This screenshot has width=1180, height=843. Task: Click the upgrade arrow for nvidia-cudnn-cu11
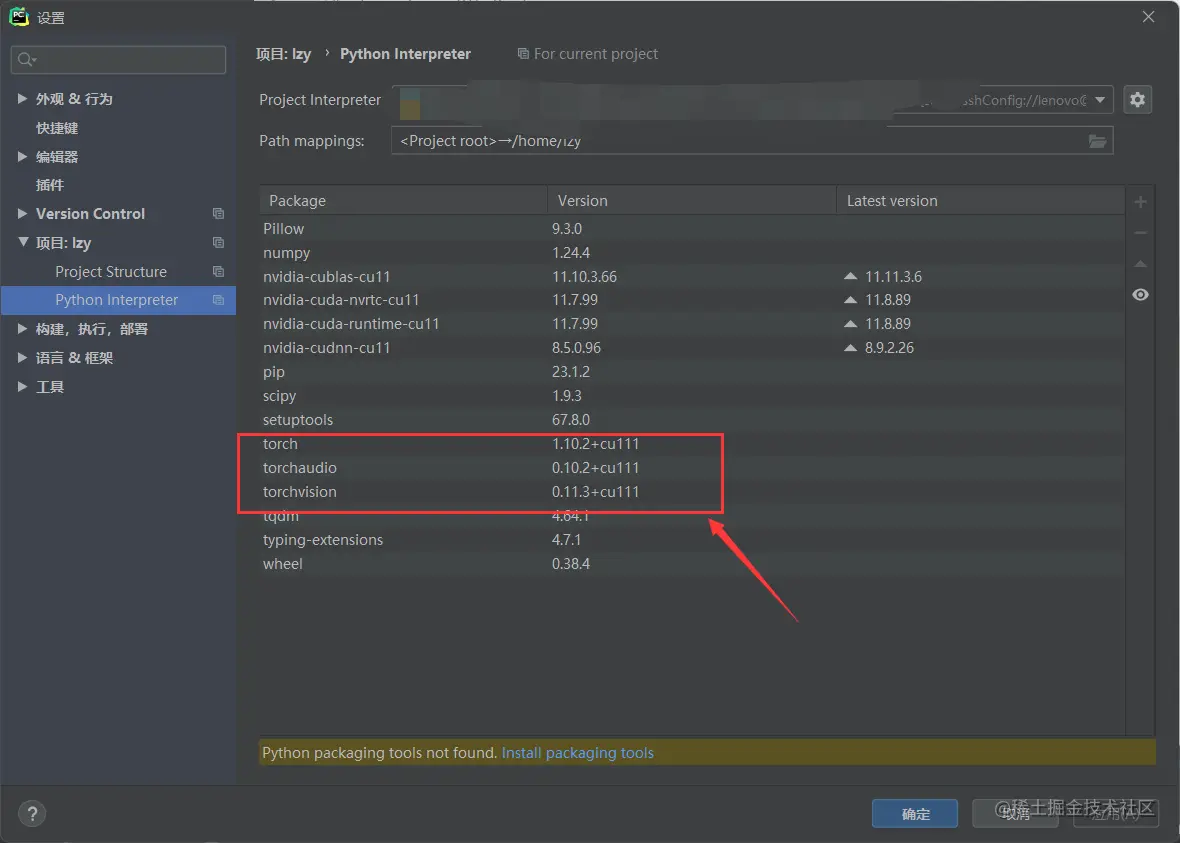(850, 348)
